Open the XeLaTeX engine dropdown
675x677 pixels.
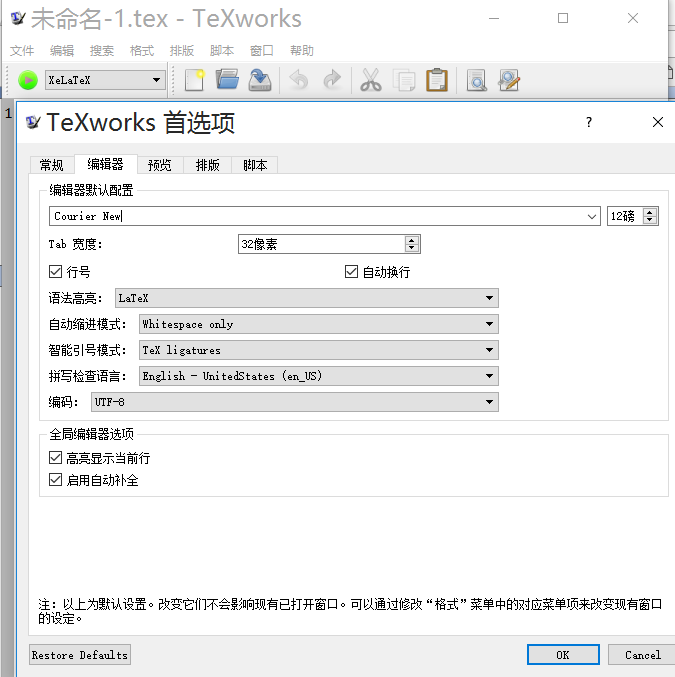[x=105, y=80]
